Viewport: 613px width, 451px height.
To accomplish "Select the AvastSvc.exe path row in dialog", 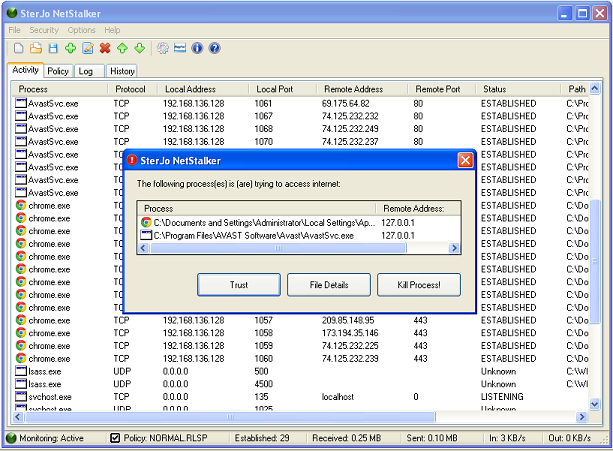I will (x=299, y=235).
